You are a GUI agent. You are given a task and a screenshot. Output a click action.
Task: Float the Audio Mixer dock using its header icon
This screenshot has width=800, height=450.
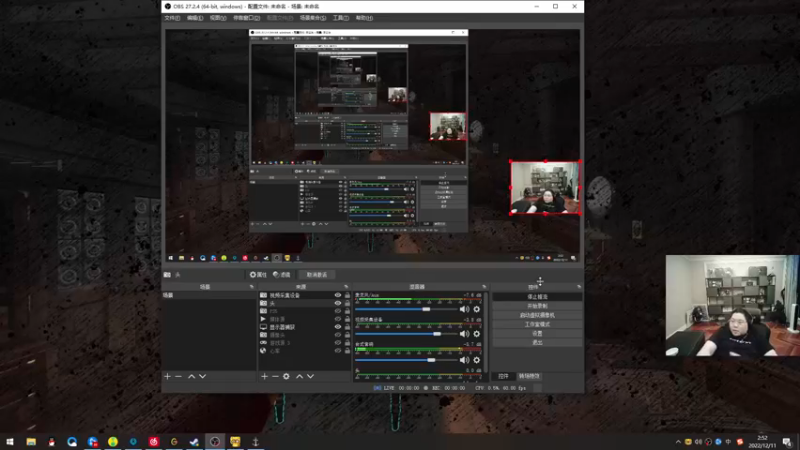(x=484, y=287)
